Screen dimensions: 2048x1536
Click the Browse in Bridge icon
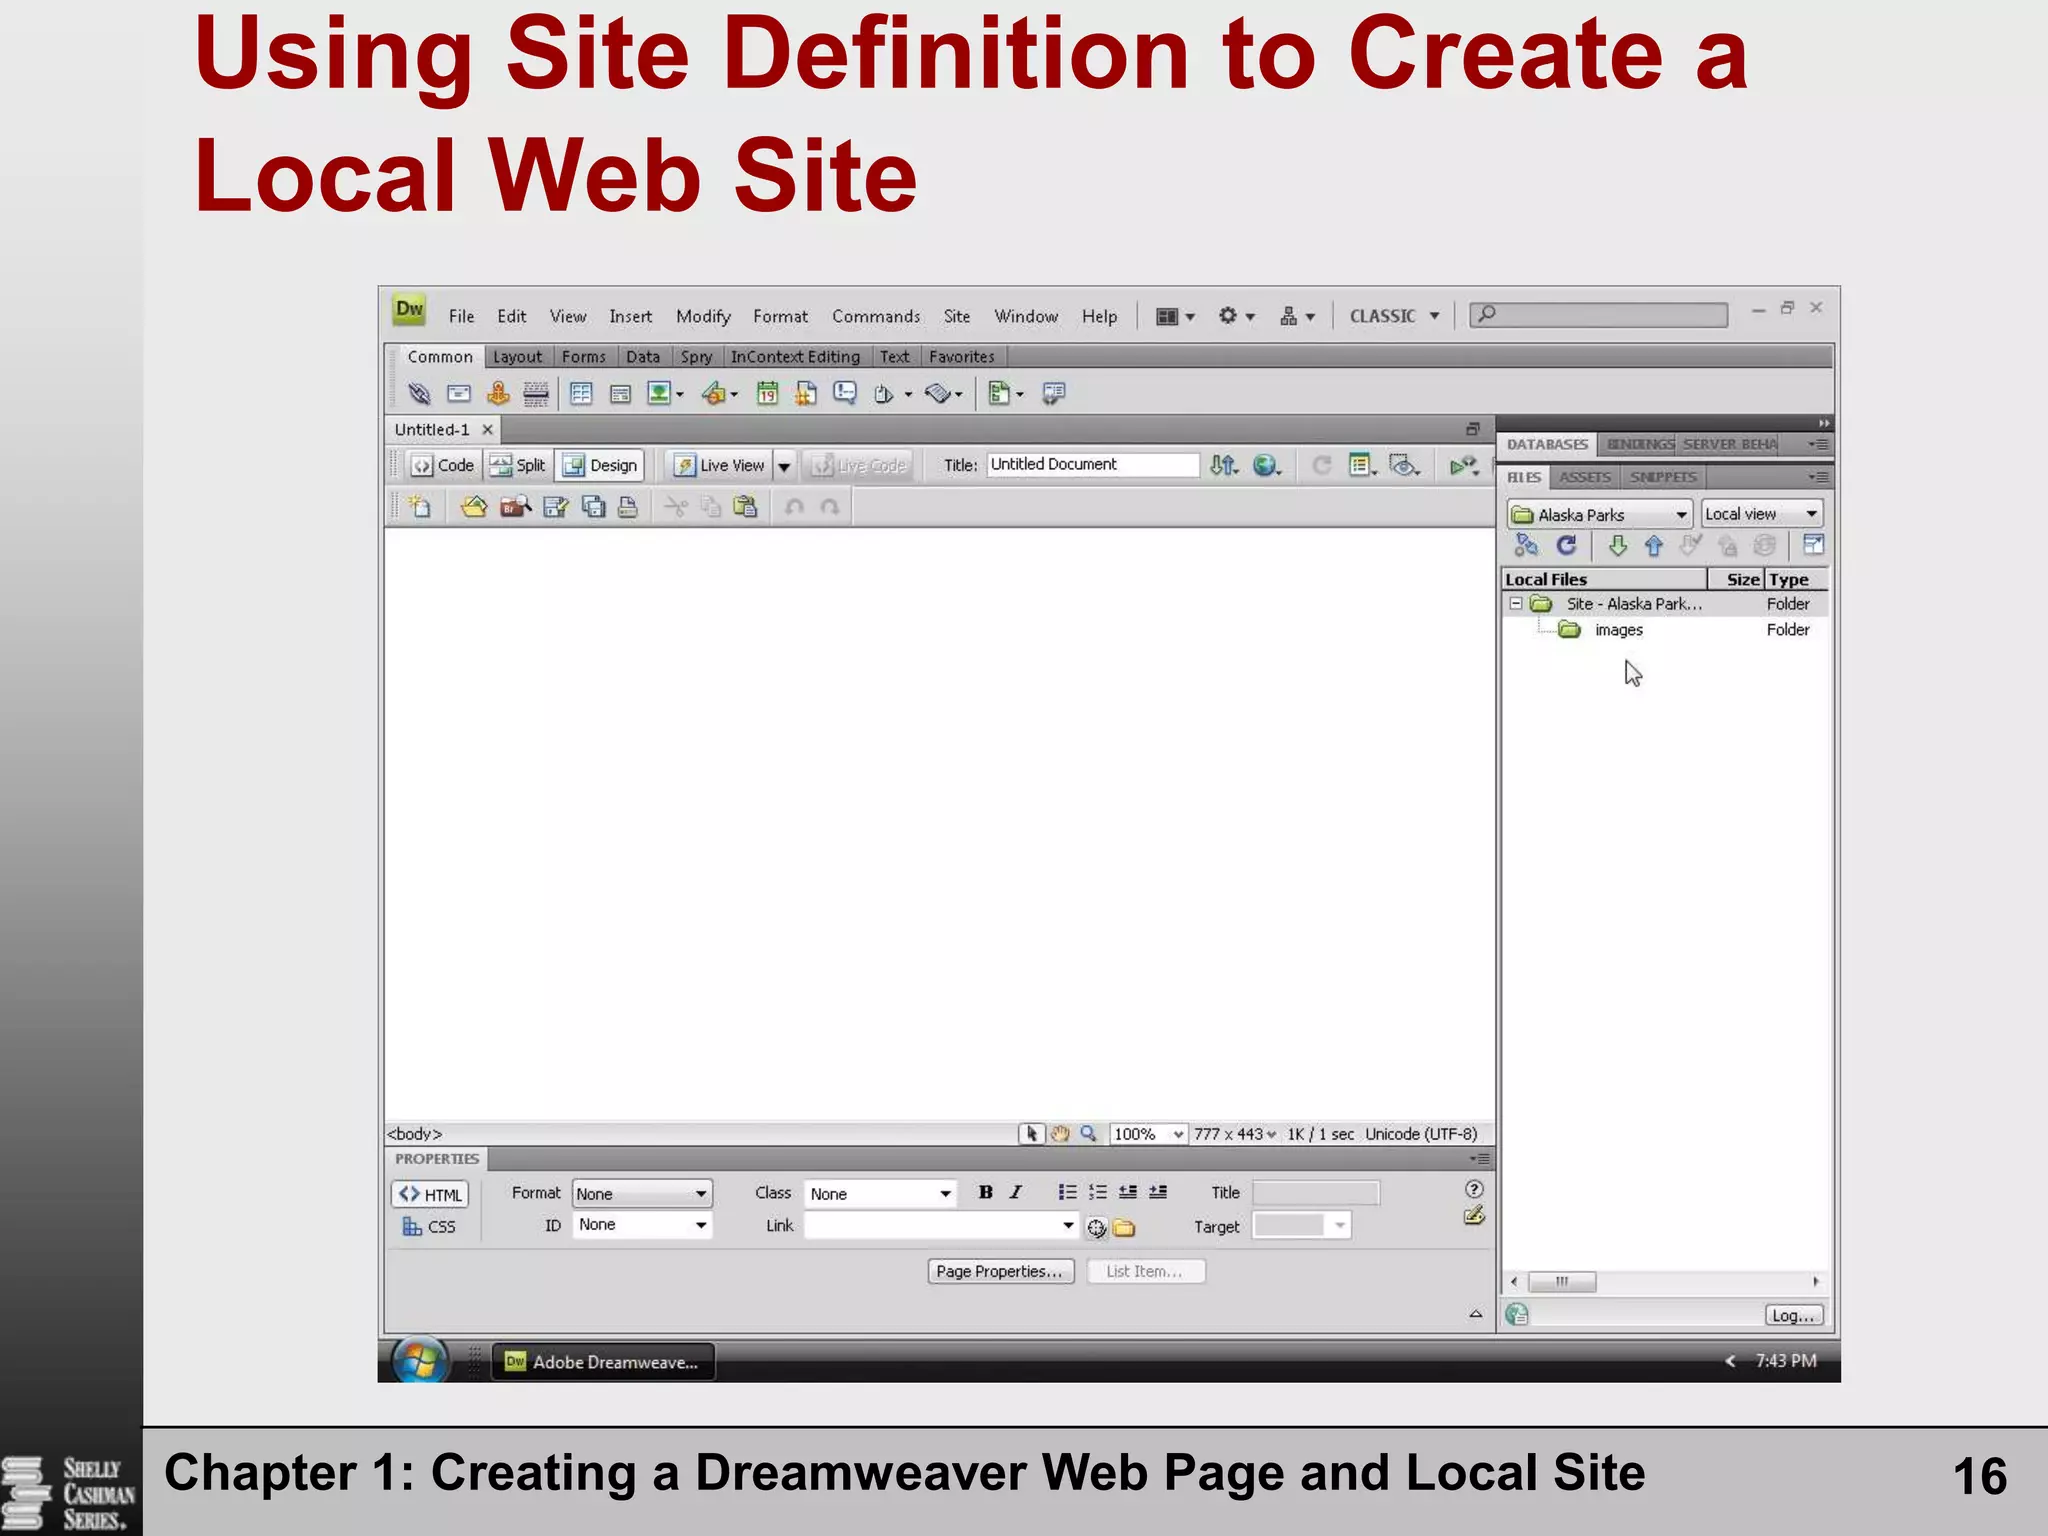pyautogui.click(x=515, y=507)
